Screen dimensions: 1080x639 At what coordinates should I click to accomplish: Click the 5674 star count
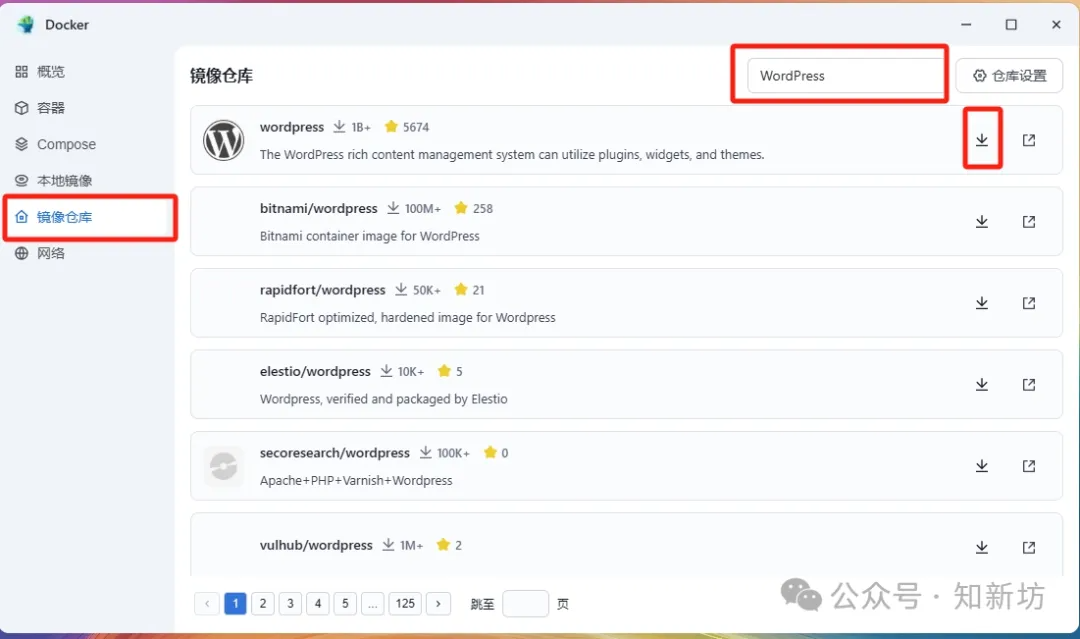[415, 127]
